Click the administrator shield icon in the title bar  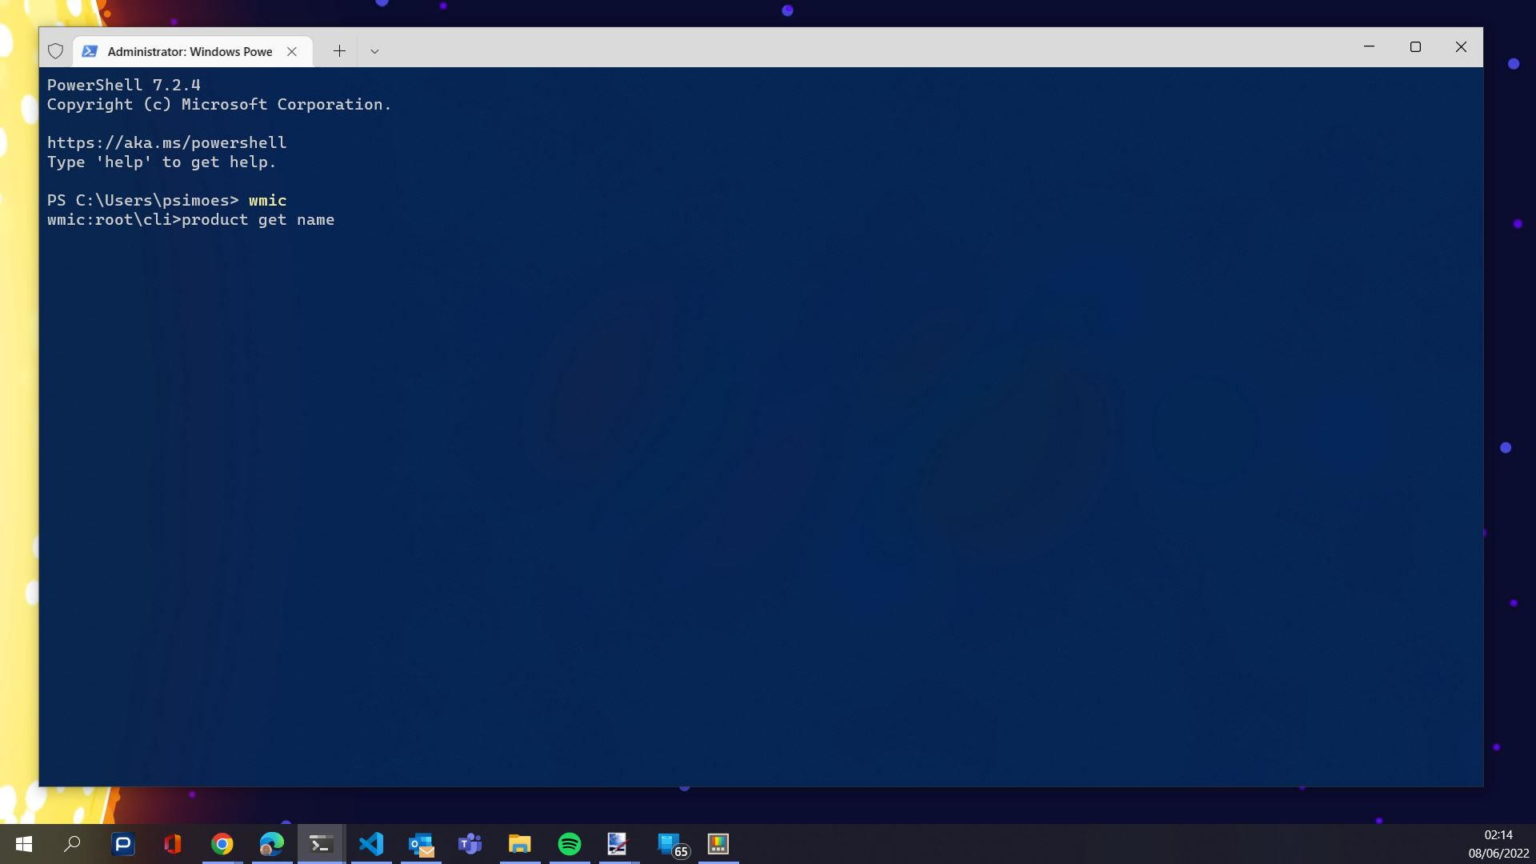click(x=55, y=50)
